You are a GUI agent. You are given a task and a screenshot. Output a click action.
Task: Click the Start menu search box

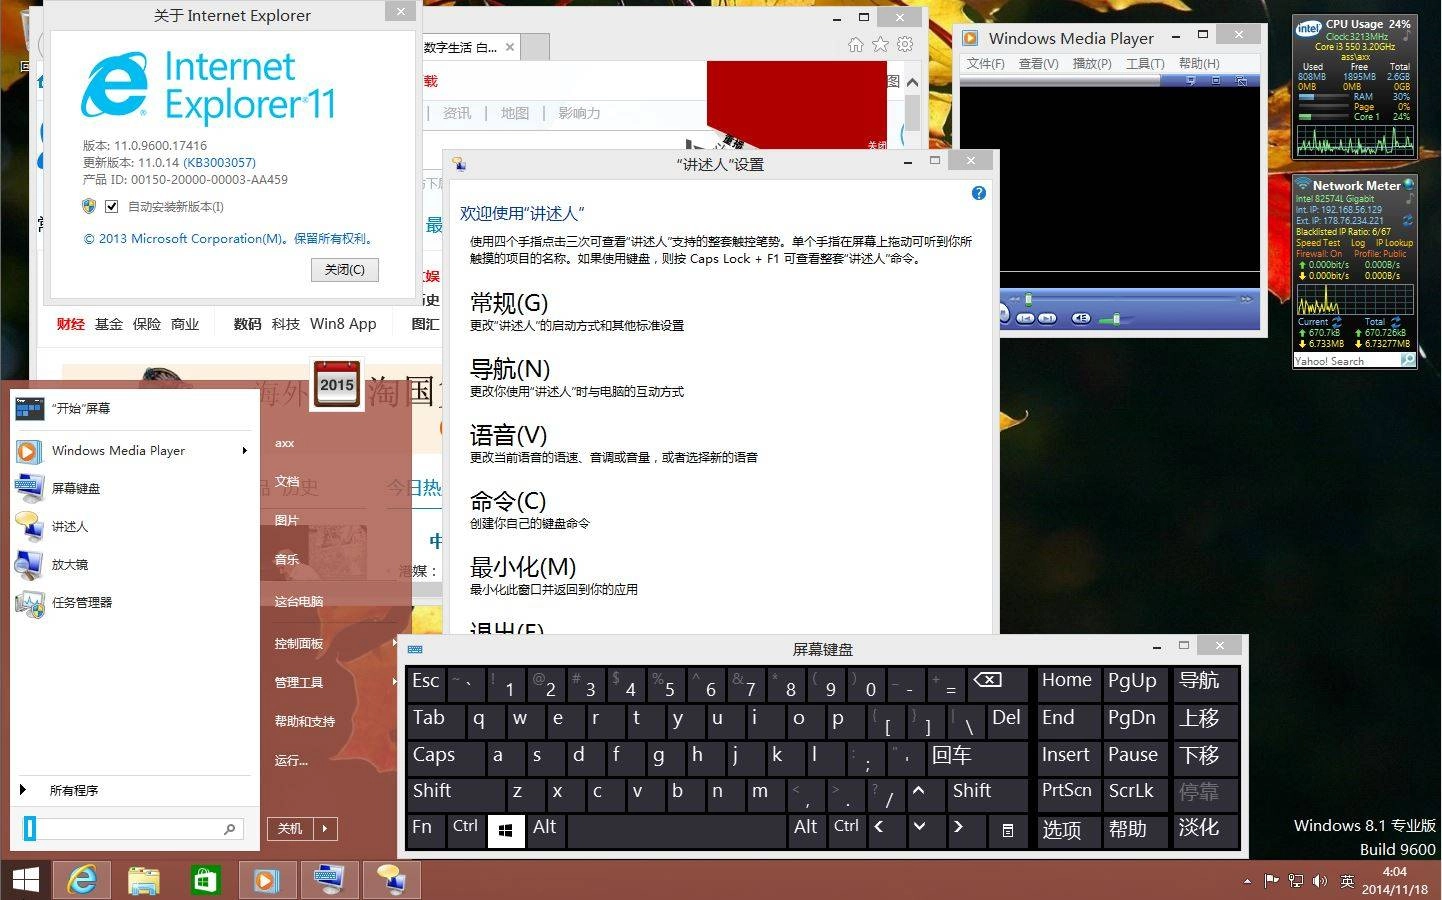pos(132,828)
